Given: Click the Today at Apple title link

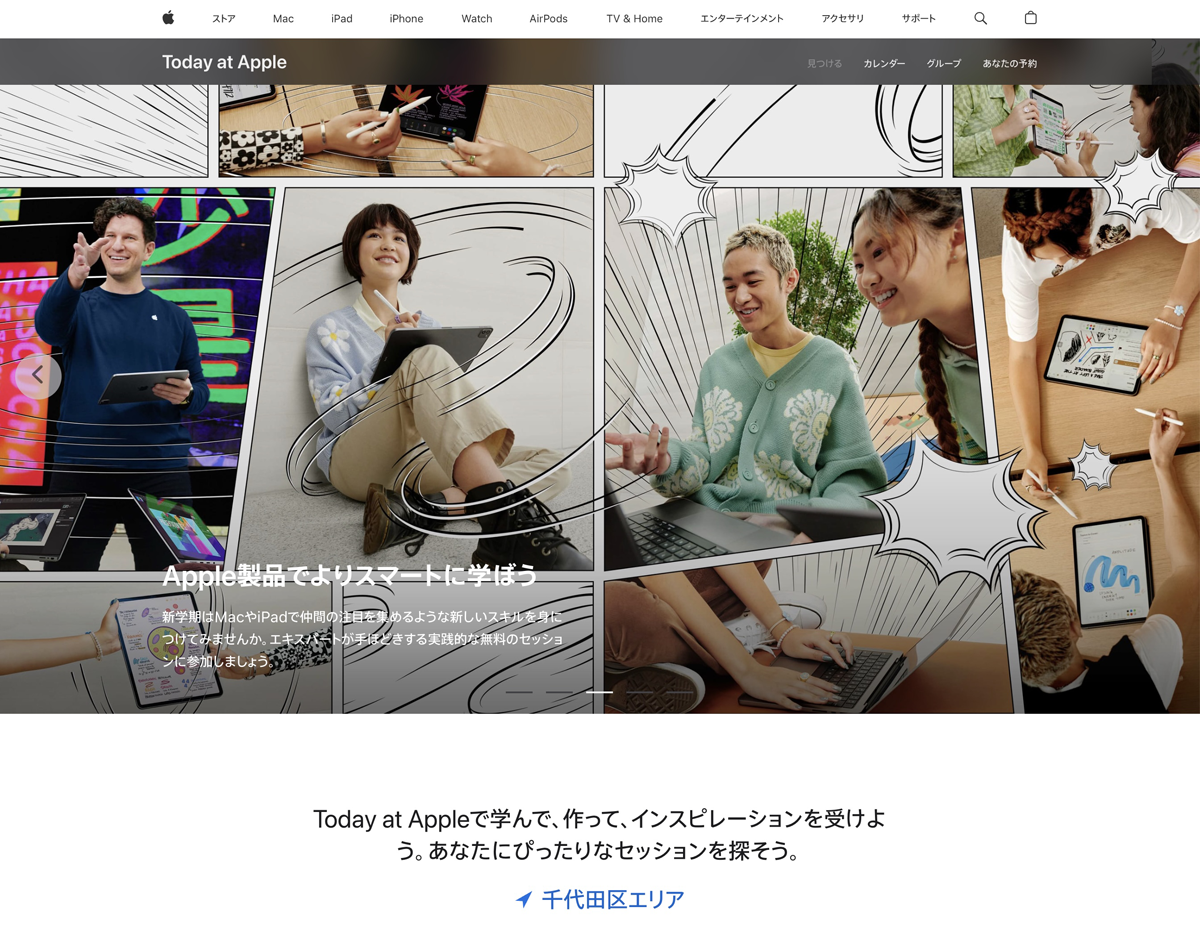Looking at the screenshot, I should 224,62.
